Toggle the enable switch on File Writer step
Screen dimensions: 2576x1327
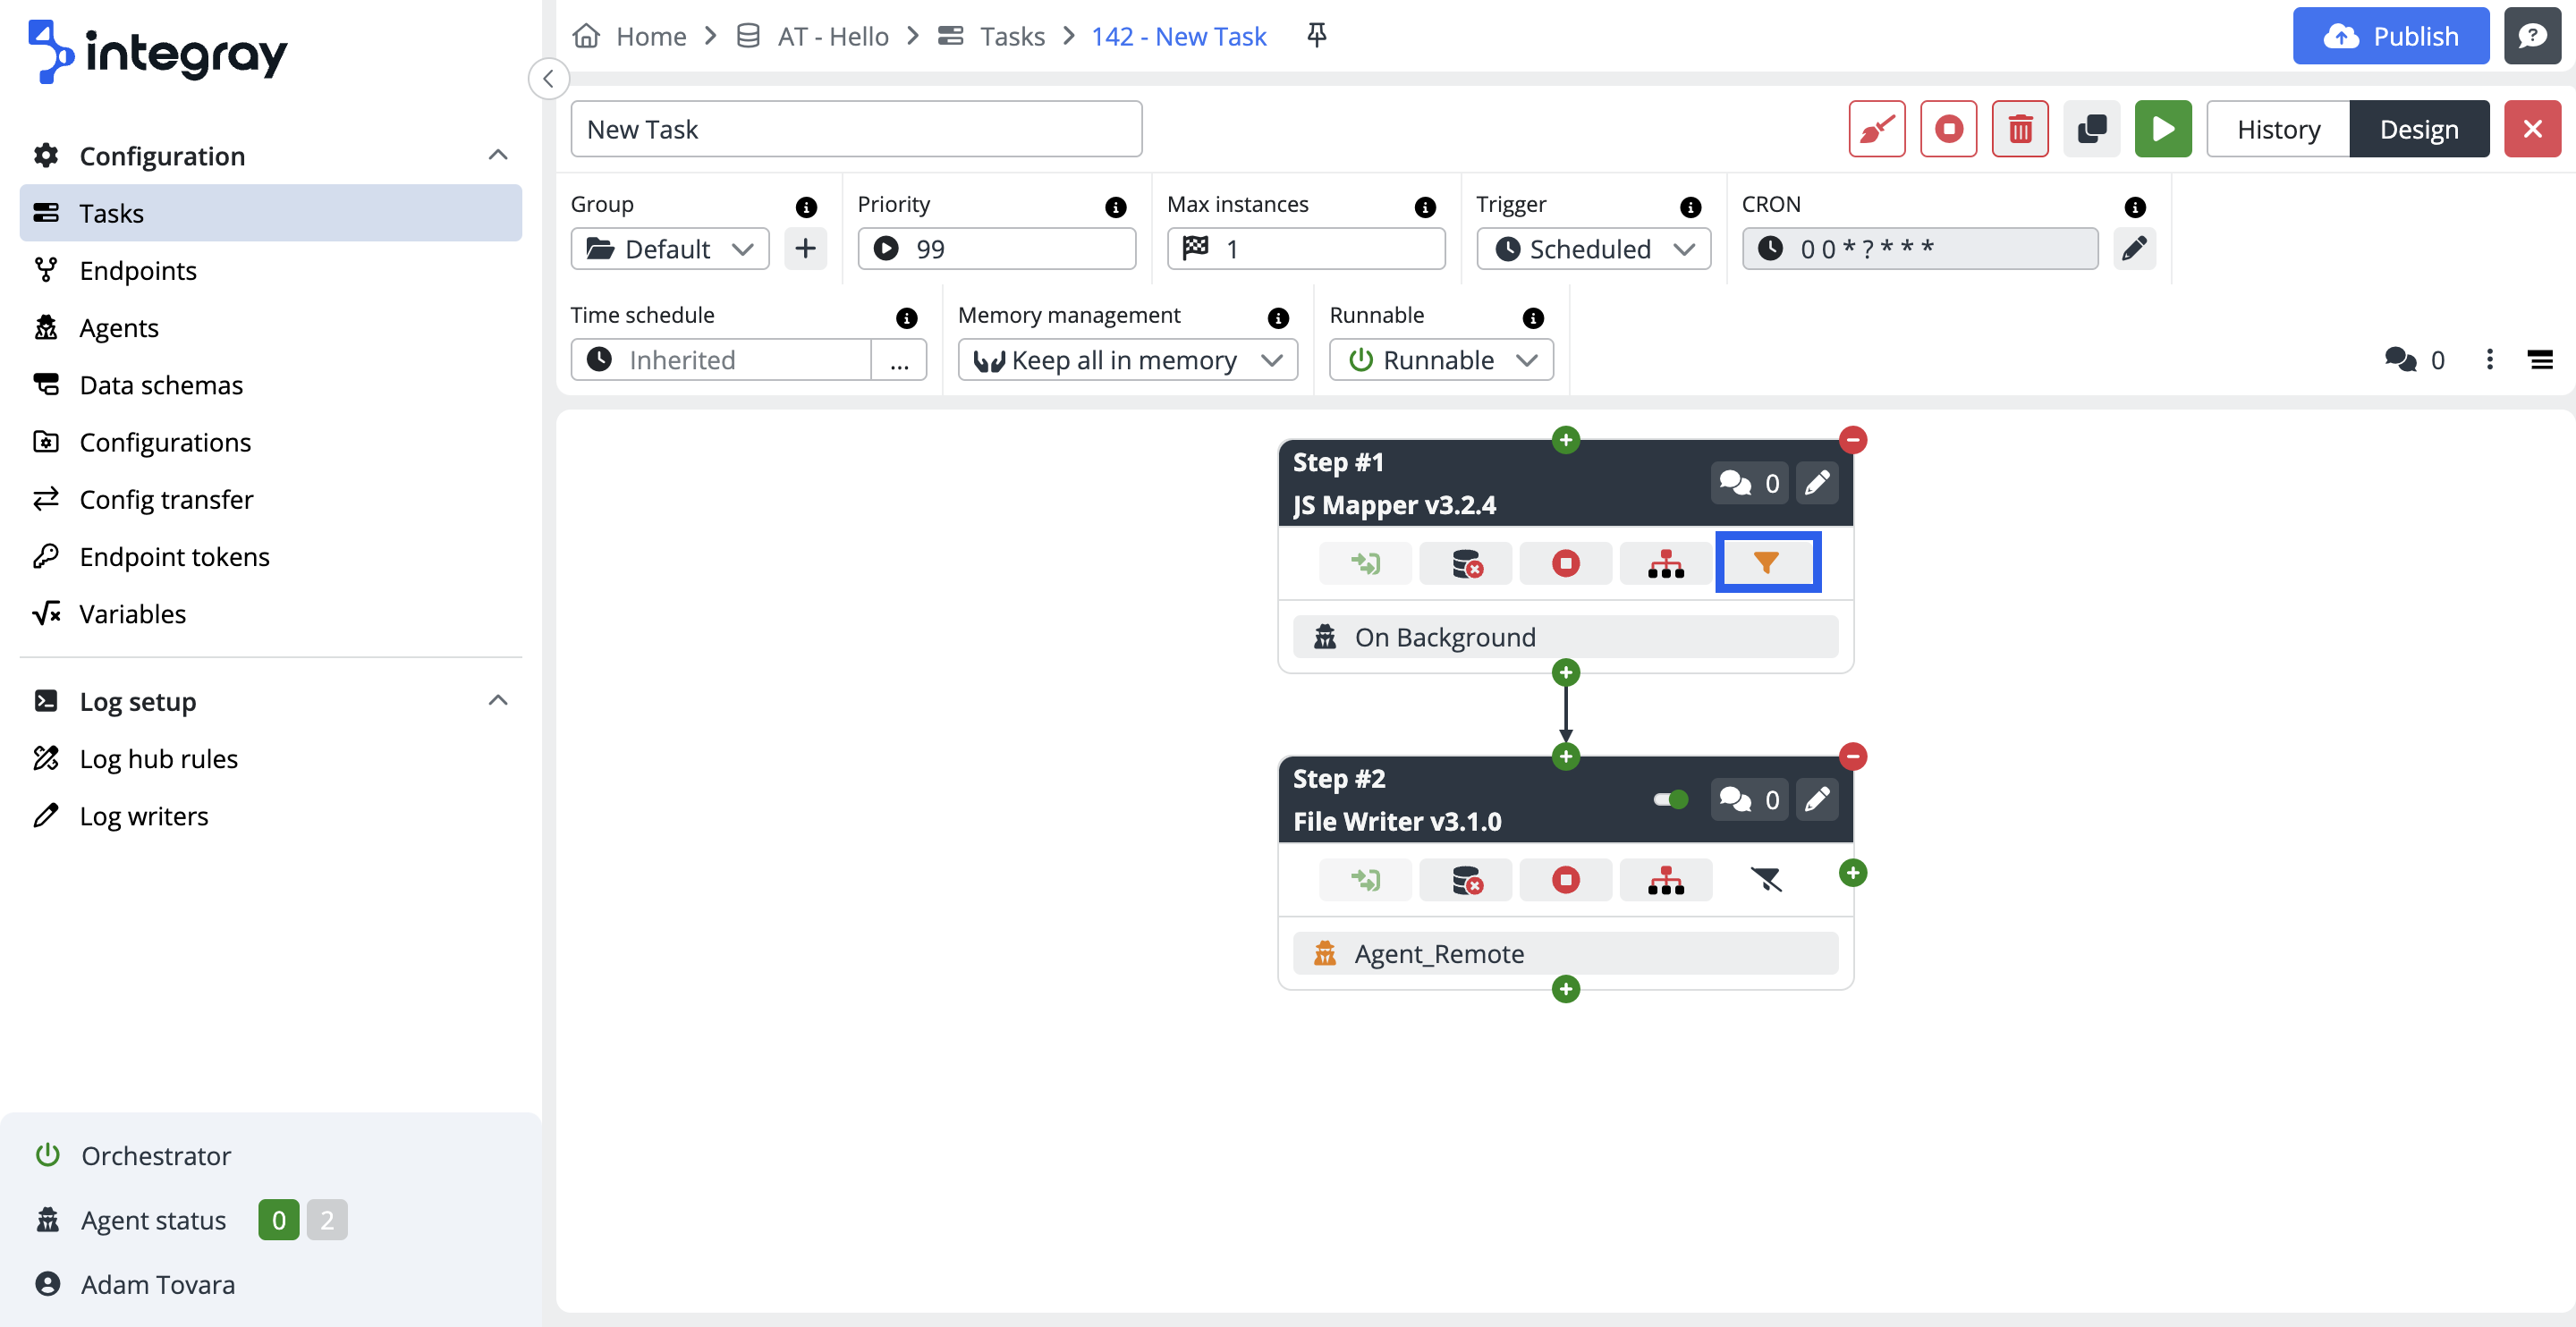[1669, 799]
